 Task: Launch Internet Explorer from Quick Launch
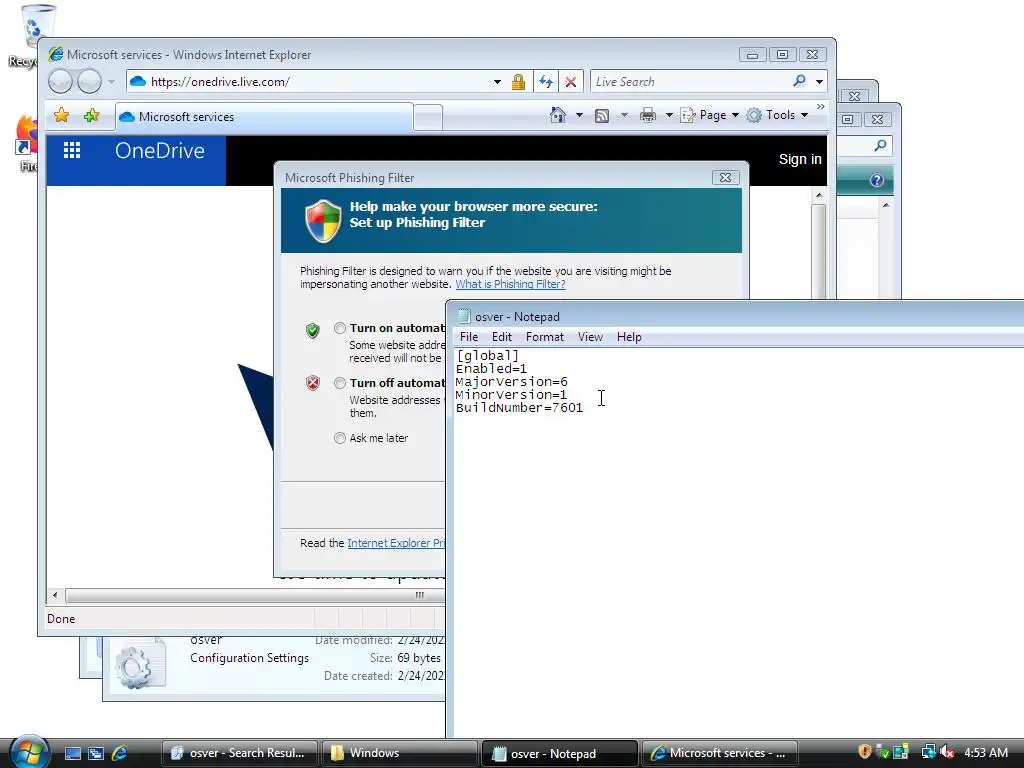(x=120, y=753)
